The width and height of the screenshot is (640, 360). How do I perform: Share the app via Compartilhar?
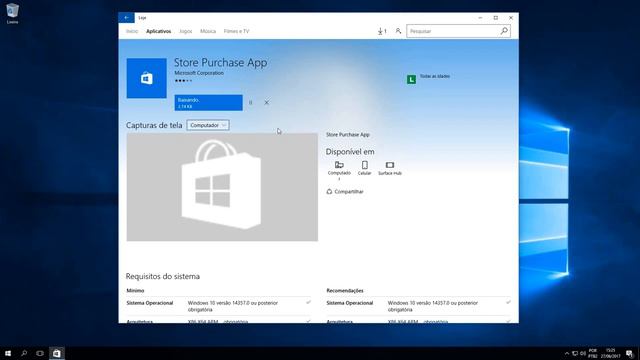[345, 191]
